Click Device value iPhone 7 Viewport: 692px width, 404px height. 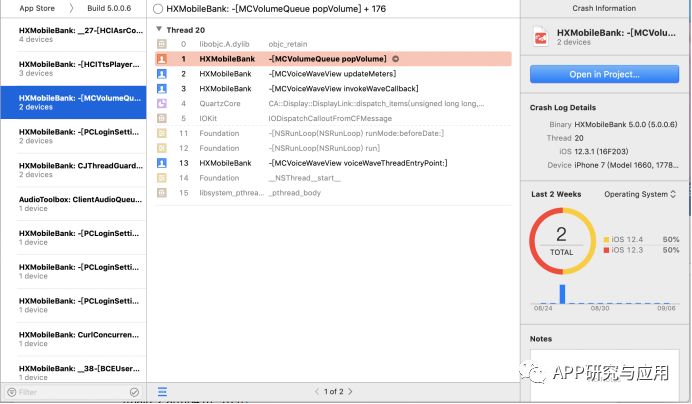tap(626, 165)
